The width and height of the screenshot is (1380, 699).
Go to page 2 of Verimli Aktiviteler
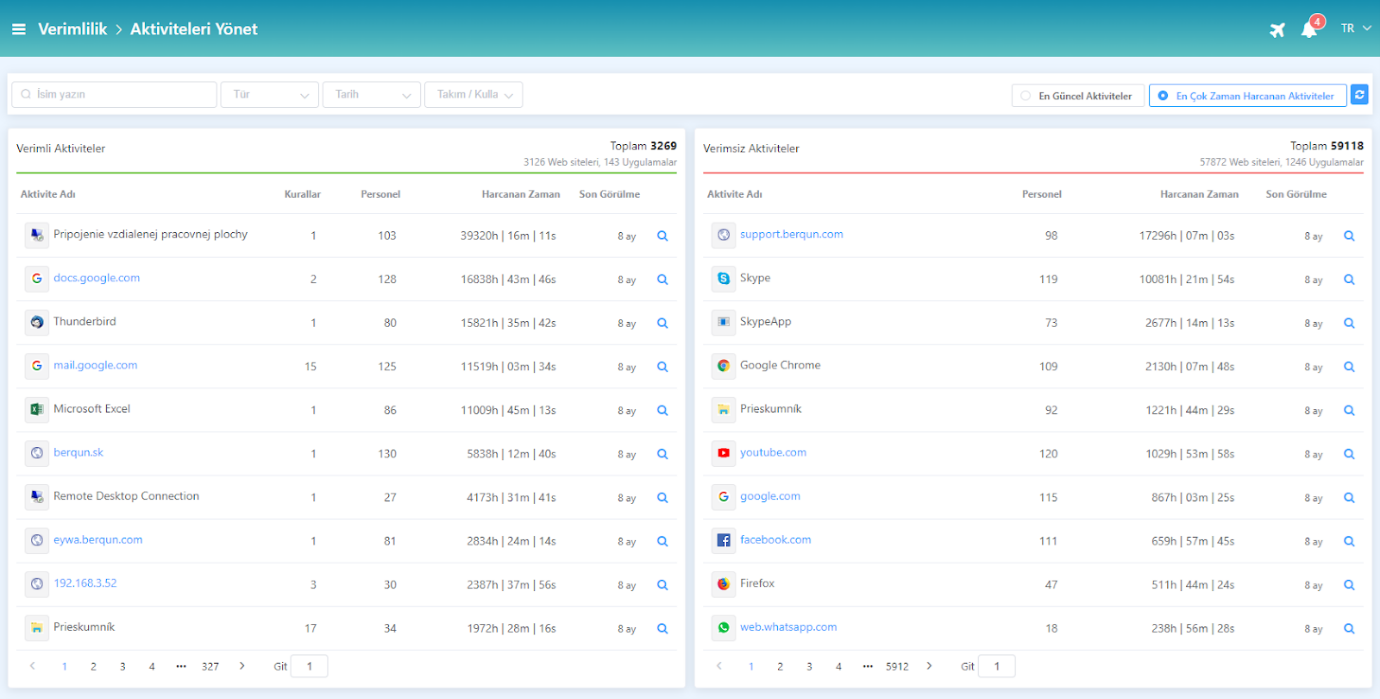click(x=93, y=666)
